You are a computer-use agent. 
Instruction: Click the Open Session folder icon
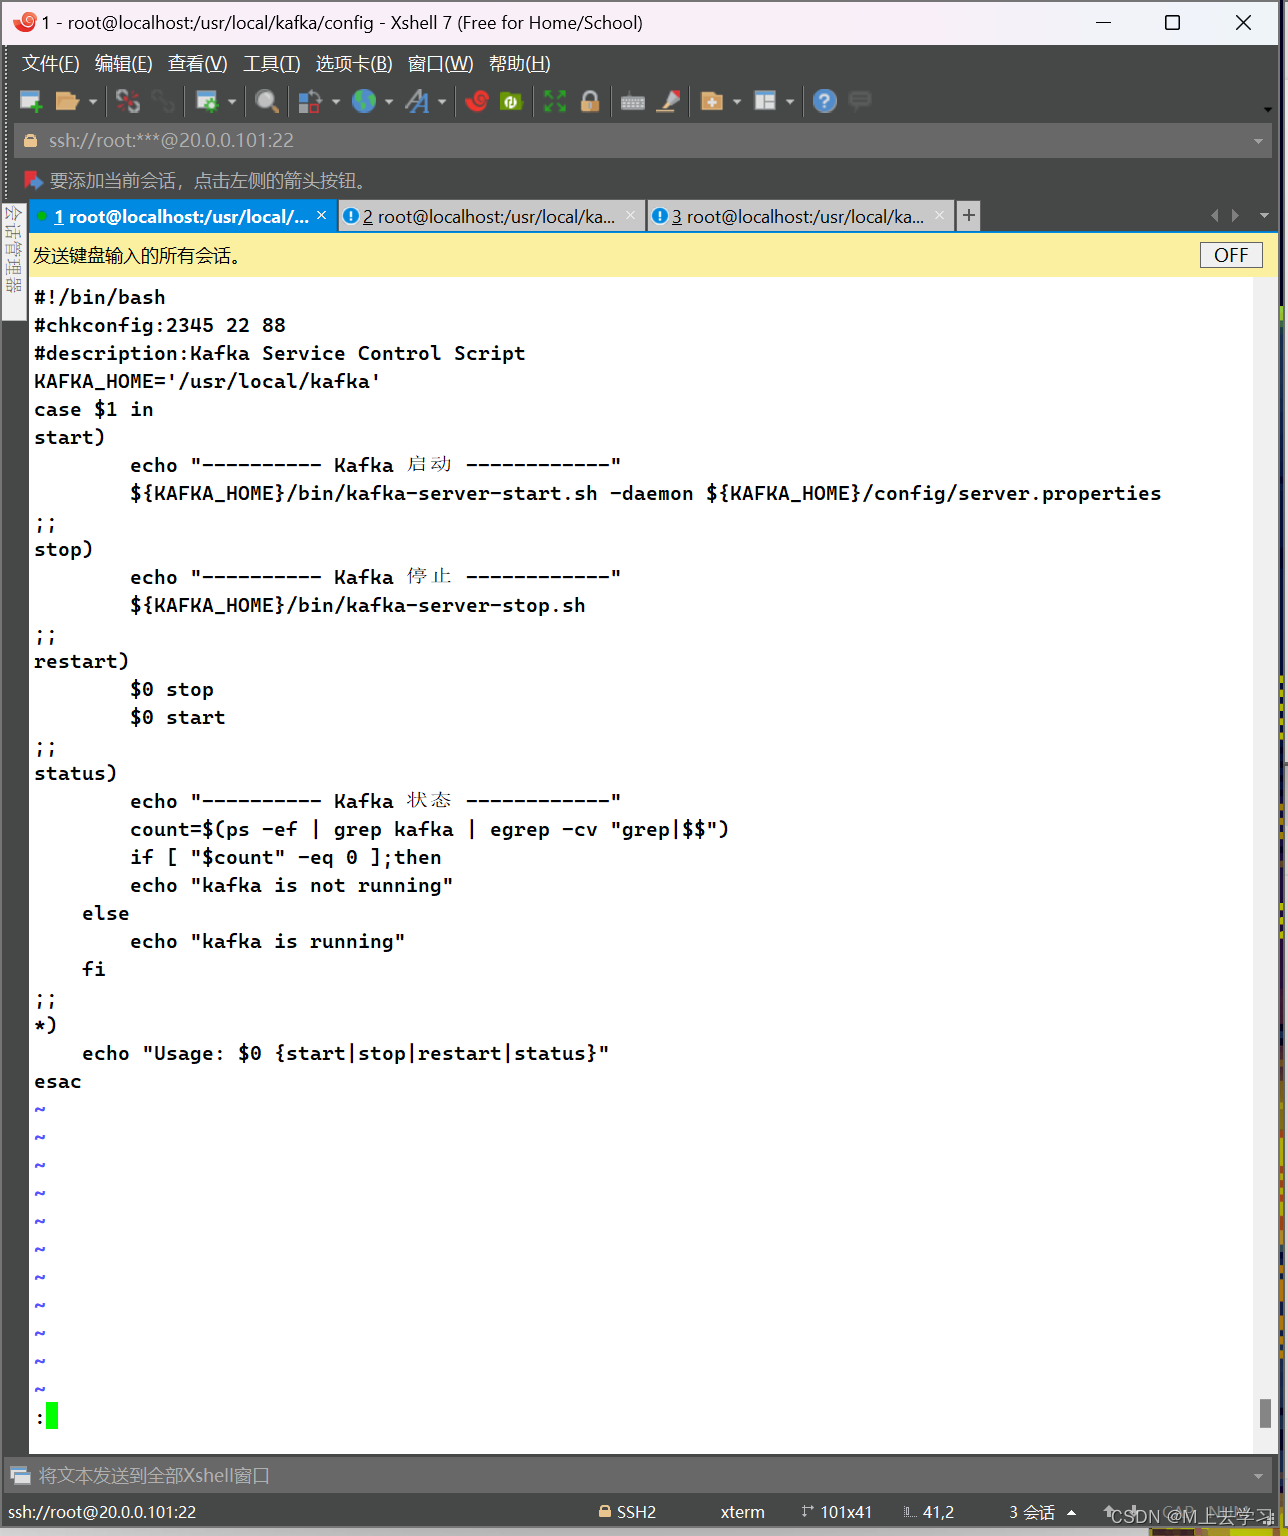pyautogui.click(x=67, y=101)
